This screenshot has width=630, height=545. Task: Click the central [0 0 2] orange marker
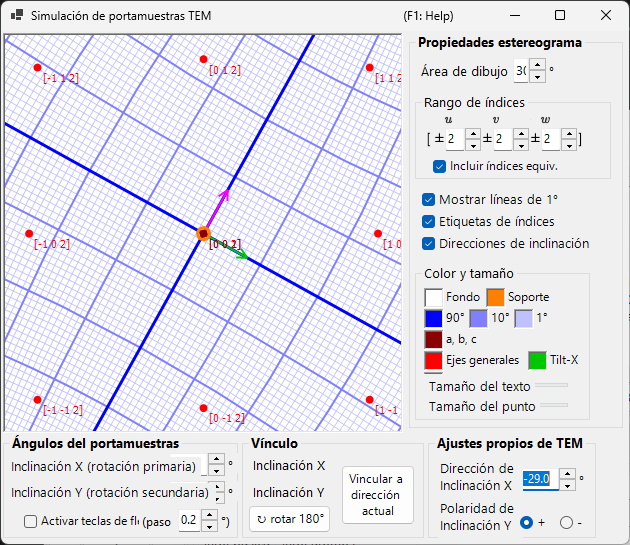coord(204,234)
